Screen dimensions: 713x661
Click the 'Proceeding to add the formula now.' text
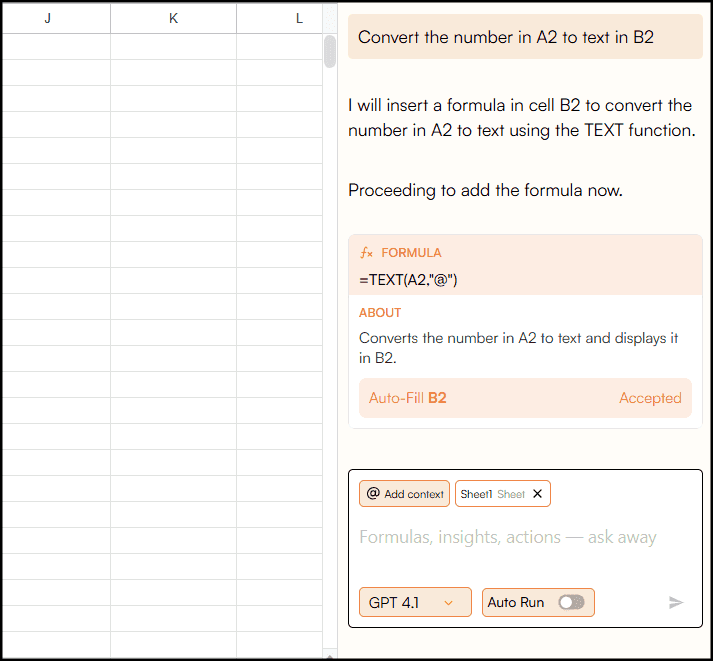coord(485,190)
